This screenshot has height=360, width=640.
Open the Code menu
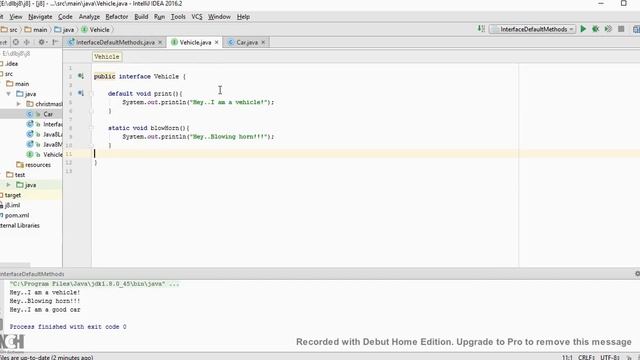65,17
